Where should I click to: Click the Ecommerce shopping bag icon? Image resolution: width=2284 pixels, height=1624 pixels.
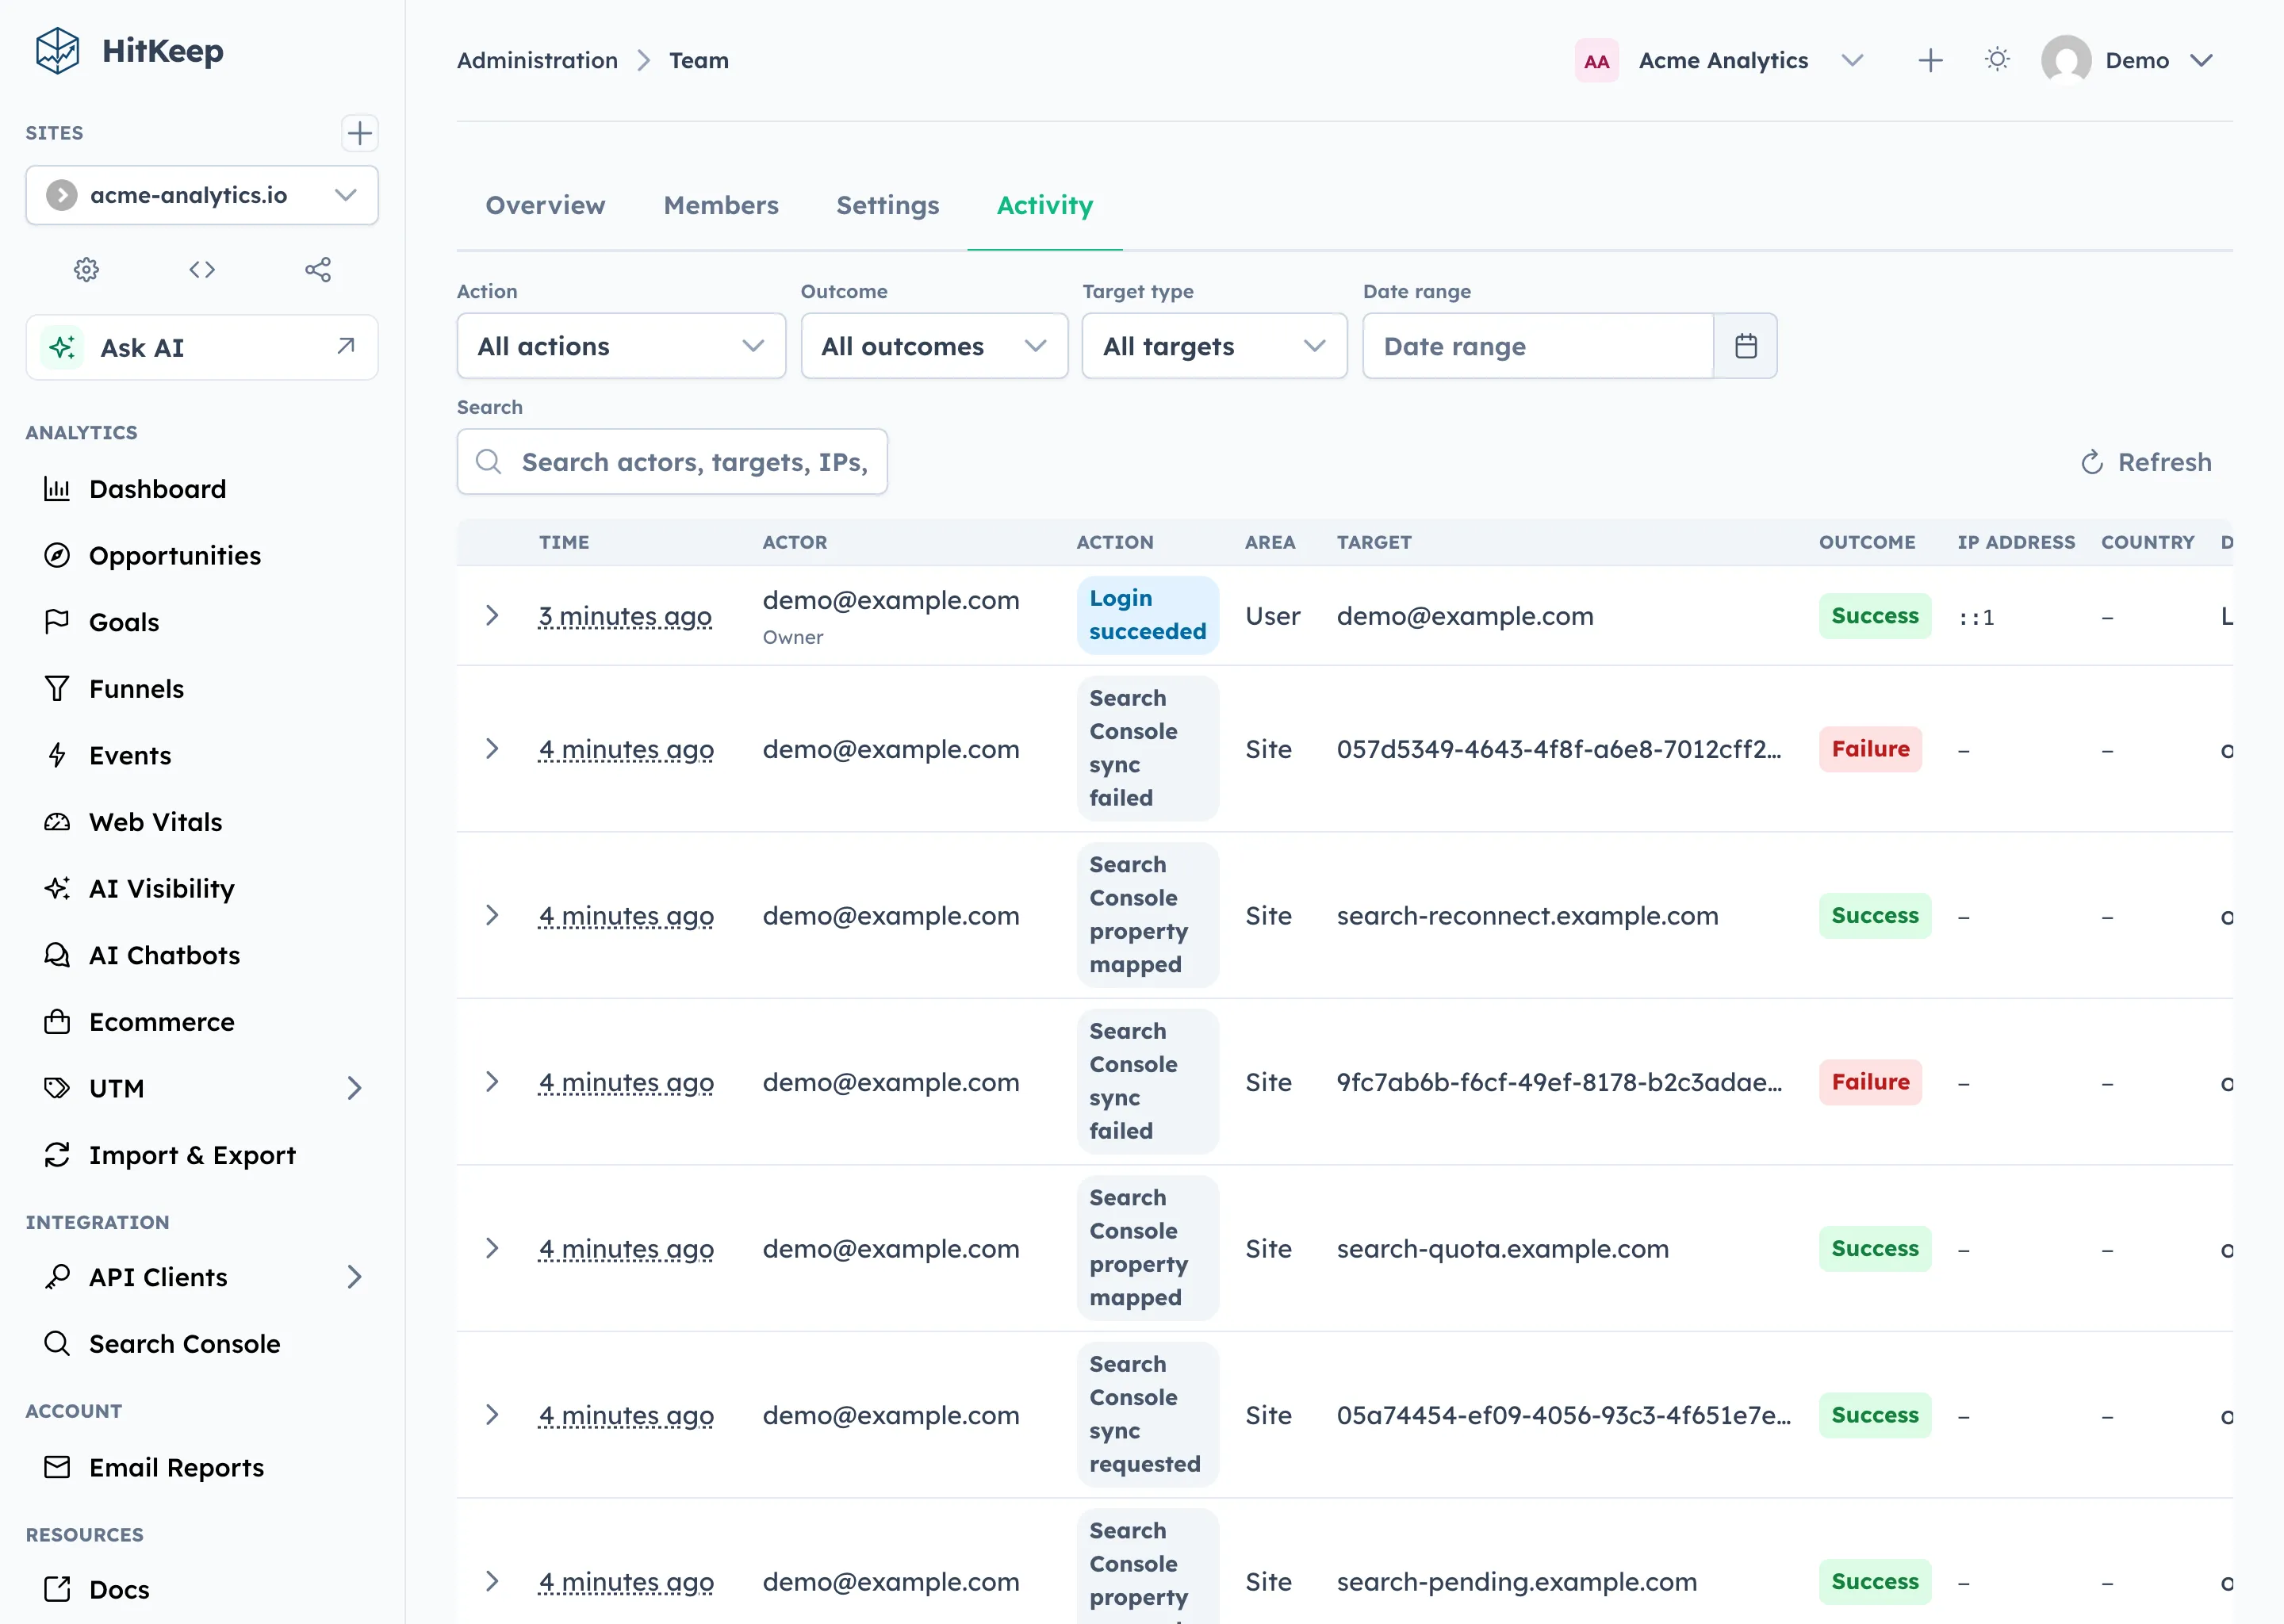click(x=57, y=1022)
